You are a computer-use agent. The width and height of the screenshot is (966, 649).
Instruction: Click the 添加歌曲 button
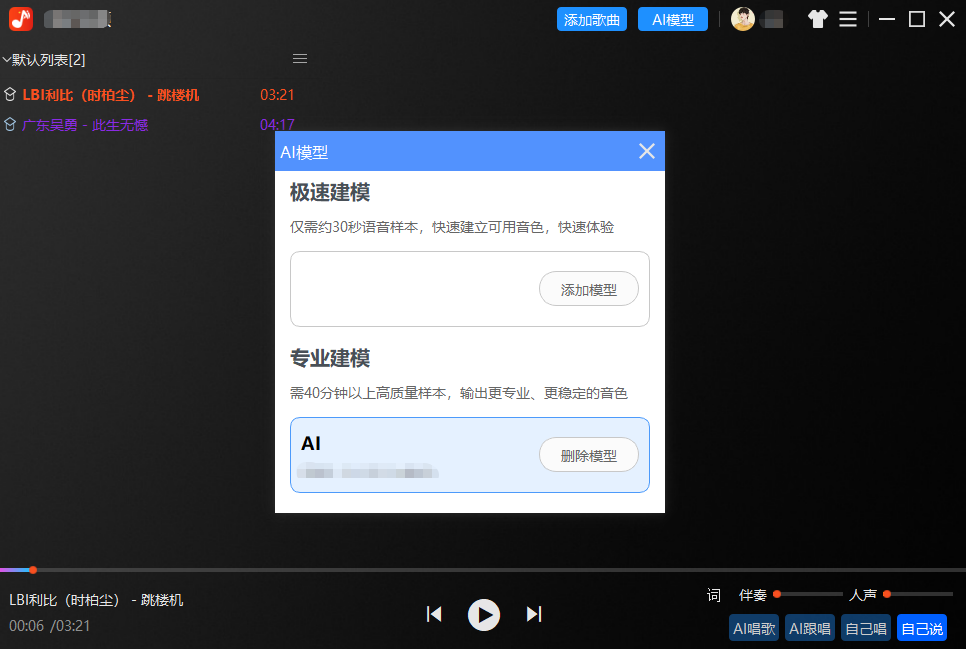tap(591, 18)
